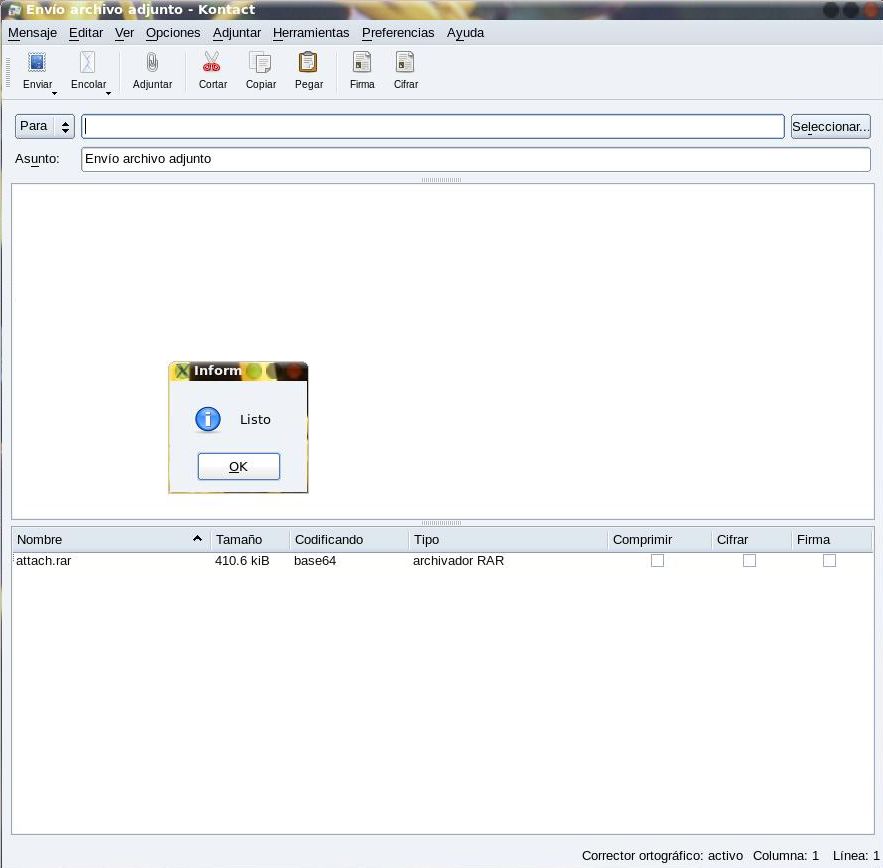Screen dimensions: 883x868
Task: Click the Tipo column header
Action: click(507, 540)
